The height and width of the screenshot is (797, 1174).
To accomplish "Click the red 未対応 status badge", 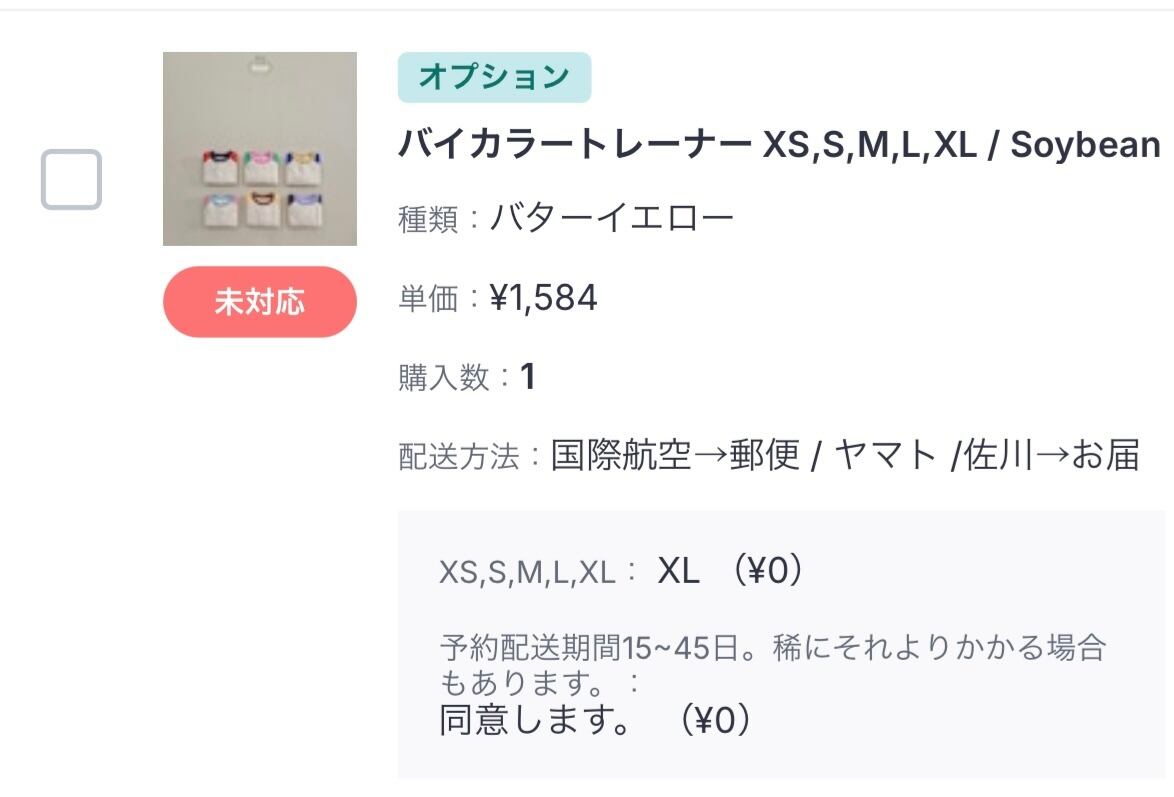I will tap(260, 302).
